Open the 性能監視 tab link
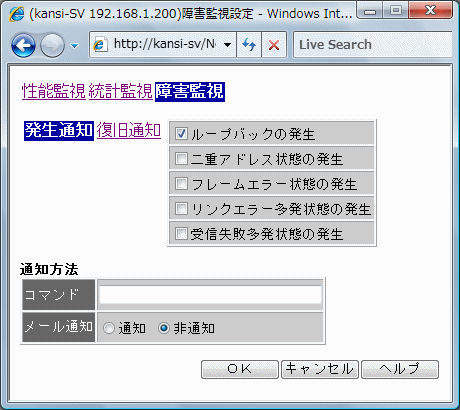 coord(54,91)
